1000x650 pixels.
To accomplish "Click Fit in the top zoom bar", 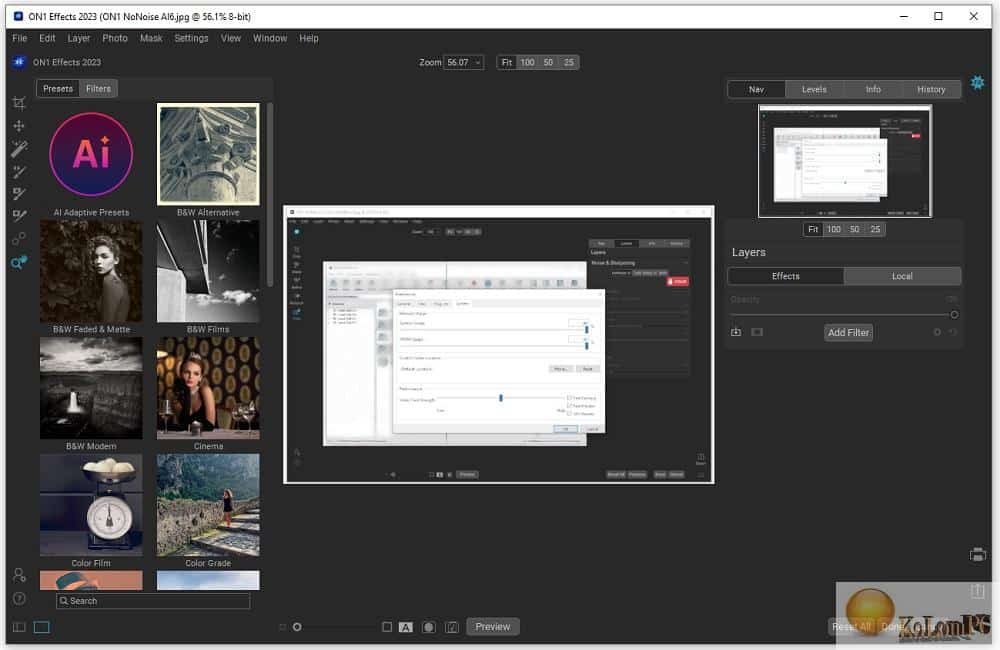I will tap(506, 62).
